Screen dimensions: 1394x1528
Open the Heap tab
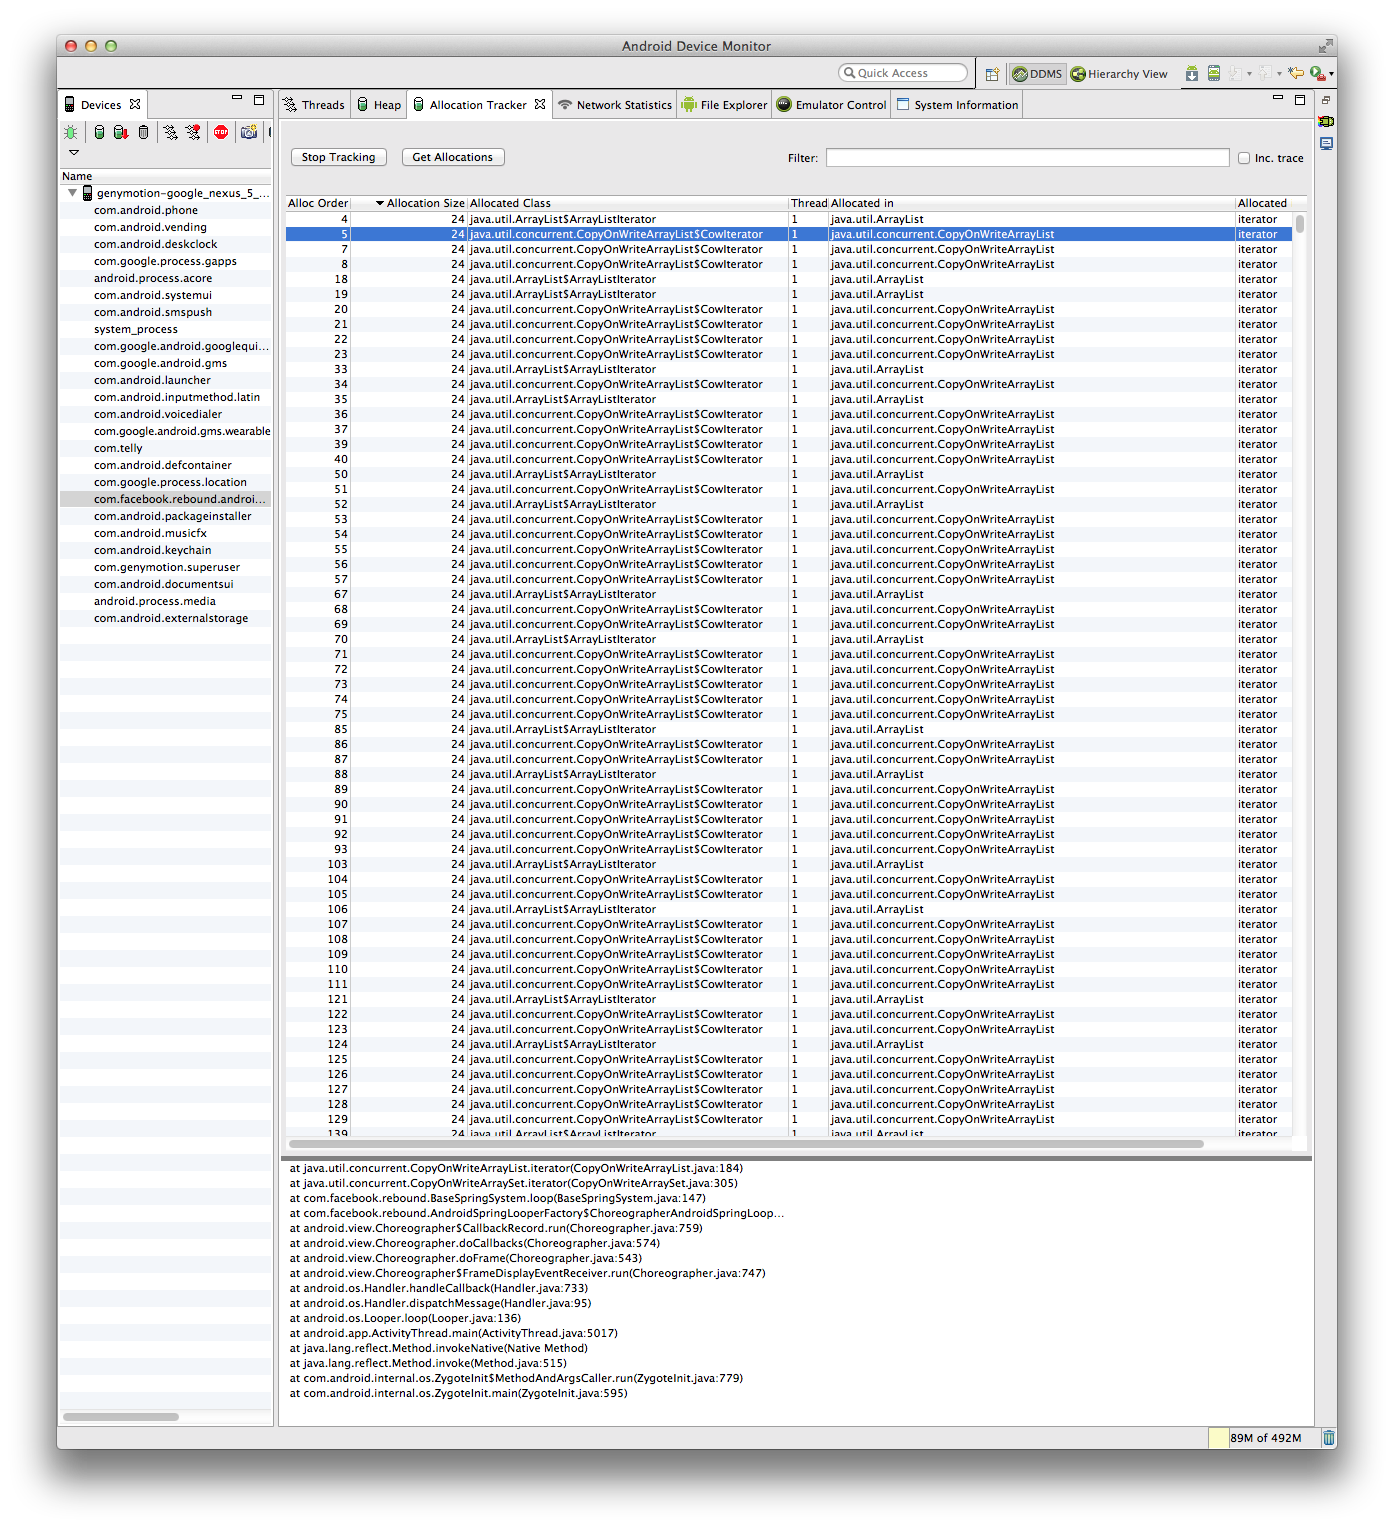click(379, 105)
